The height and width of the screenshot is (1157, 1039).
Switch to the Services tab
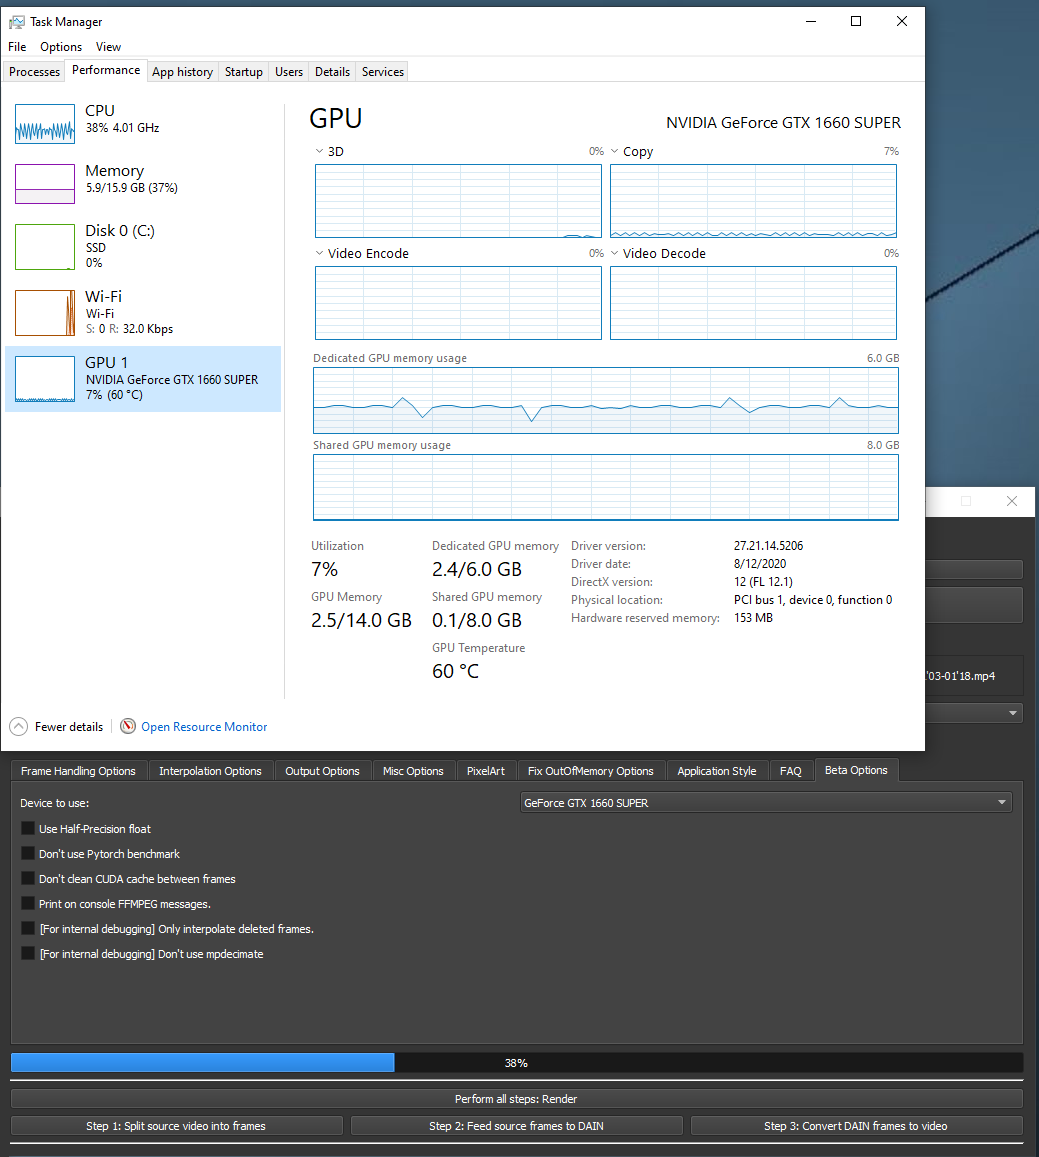382,72
